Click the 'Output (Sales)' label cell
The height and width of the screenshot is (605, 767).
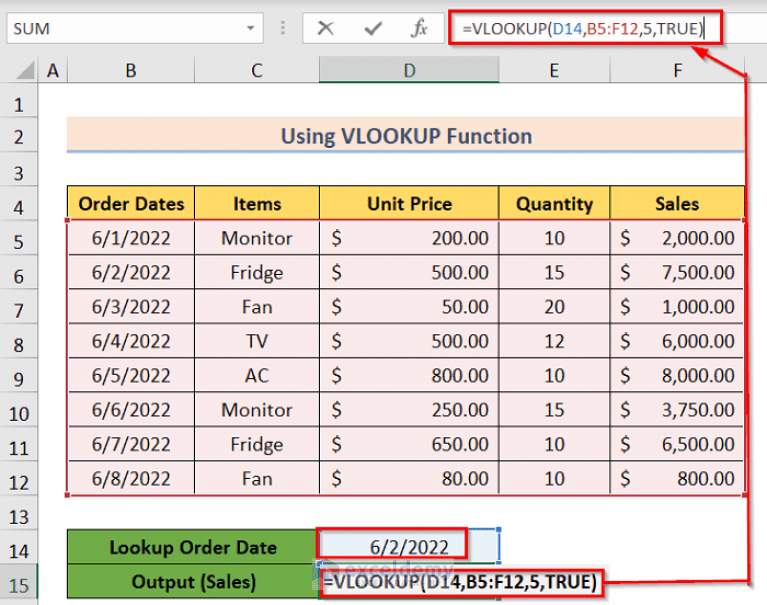click(x=193, y=582)
